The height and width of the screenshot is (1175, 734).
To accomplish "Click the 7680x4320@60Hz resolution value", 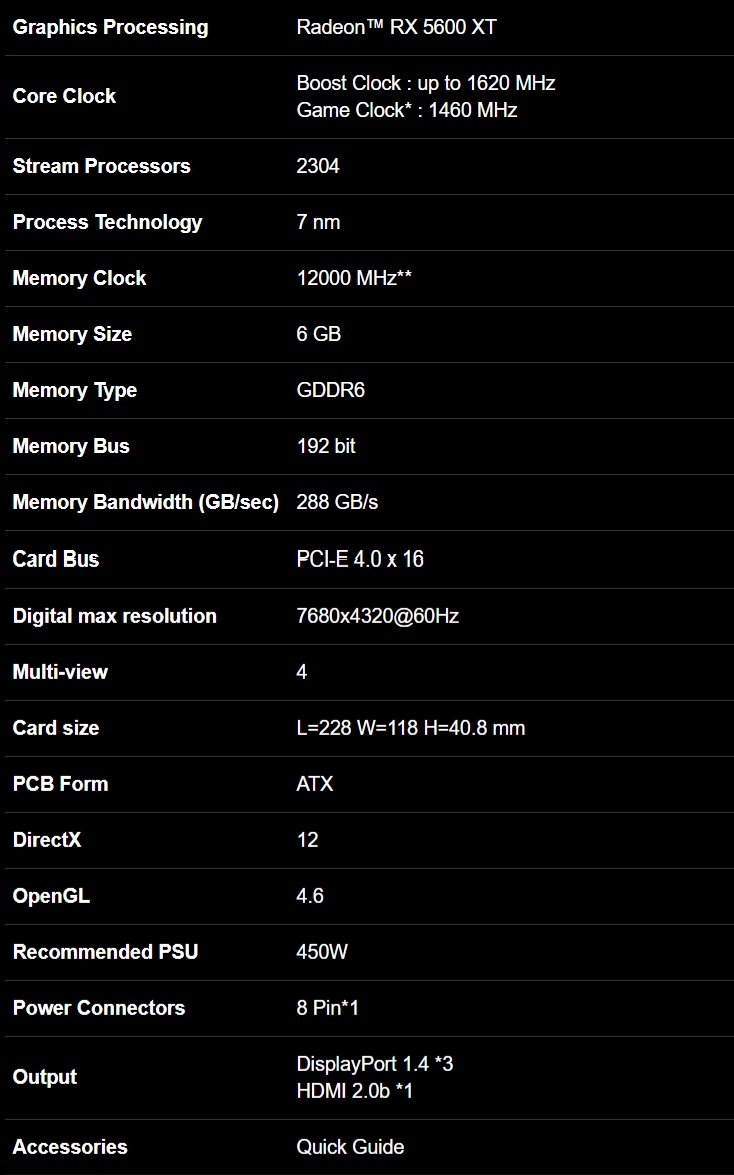I will (x=377, y=616).
